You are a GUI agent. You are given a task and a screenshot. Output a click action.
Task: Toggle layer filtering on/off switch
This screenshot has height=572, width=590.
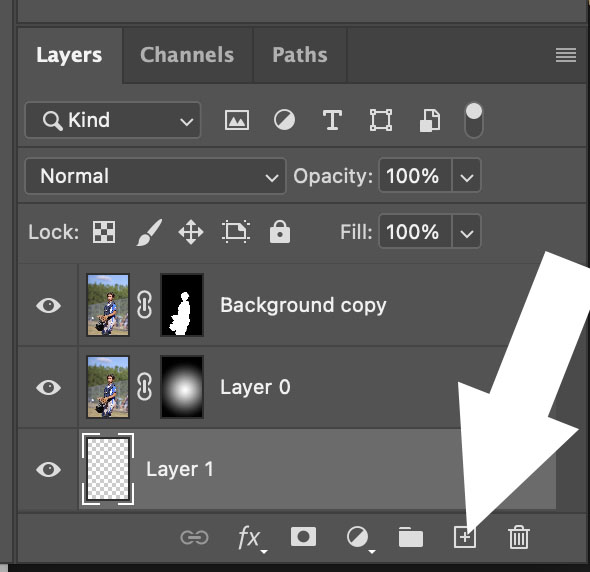474,120
